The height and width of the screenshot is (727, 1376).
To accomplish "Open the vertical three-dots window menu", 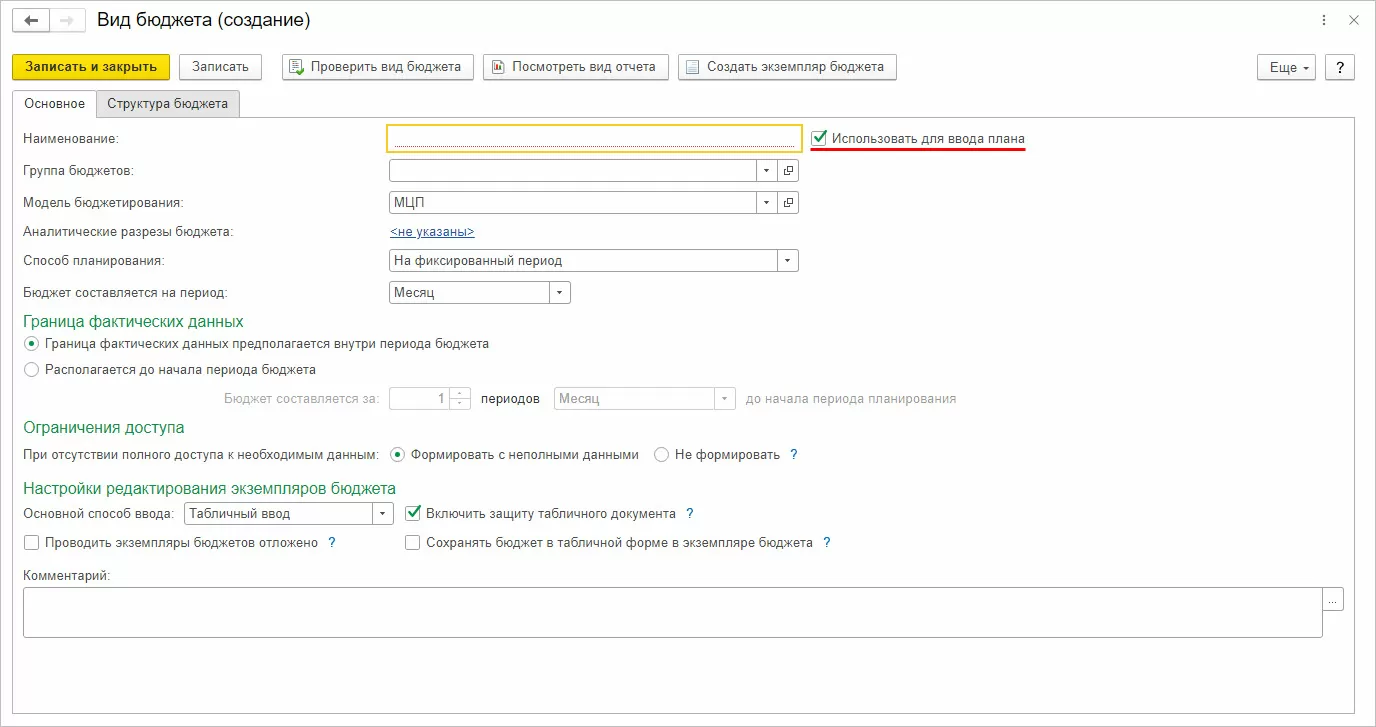I will tap(1325, 20).
